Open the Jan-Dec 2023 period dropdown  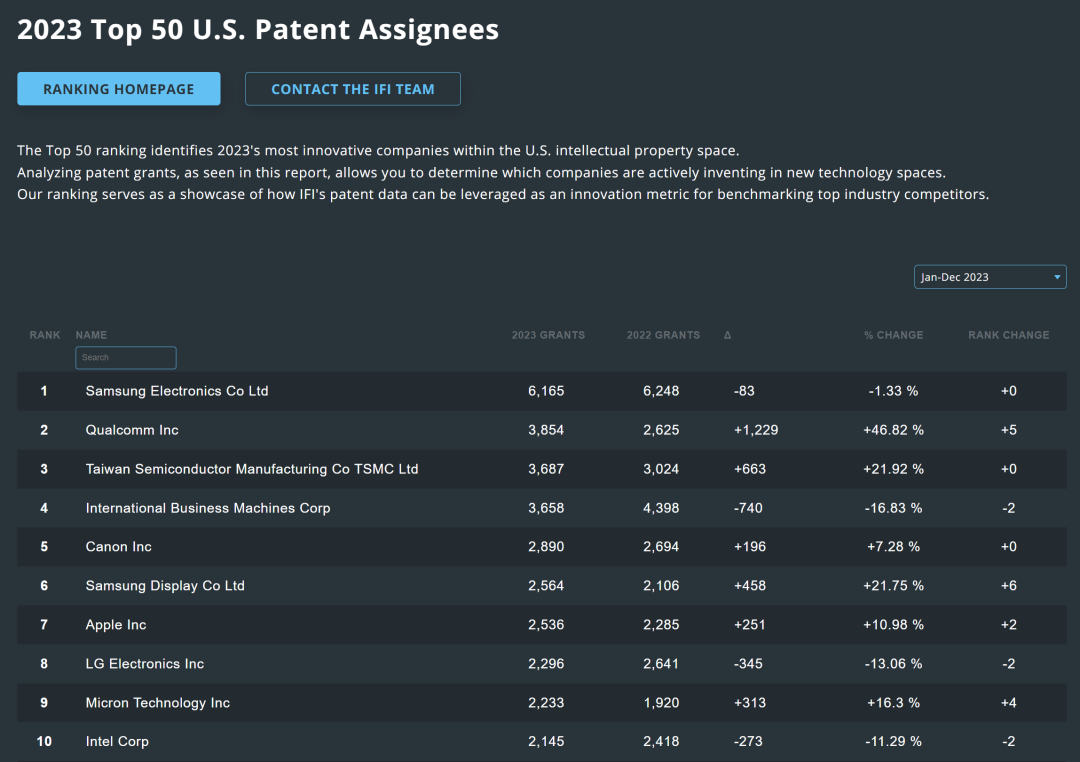(990, 277)
